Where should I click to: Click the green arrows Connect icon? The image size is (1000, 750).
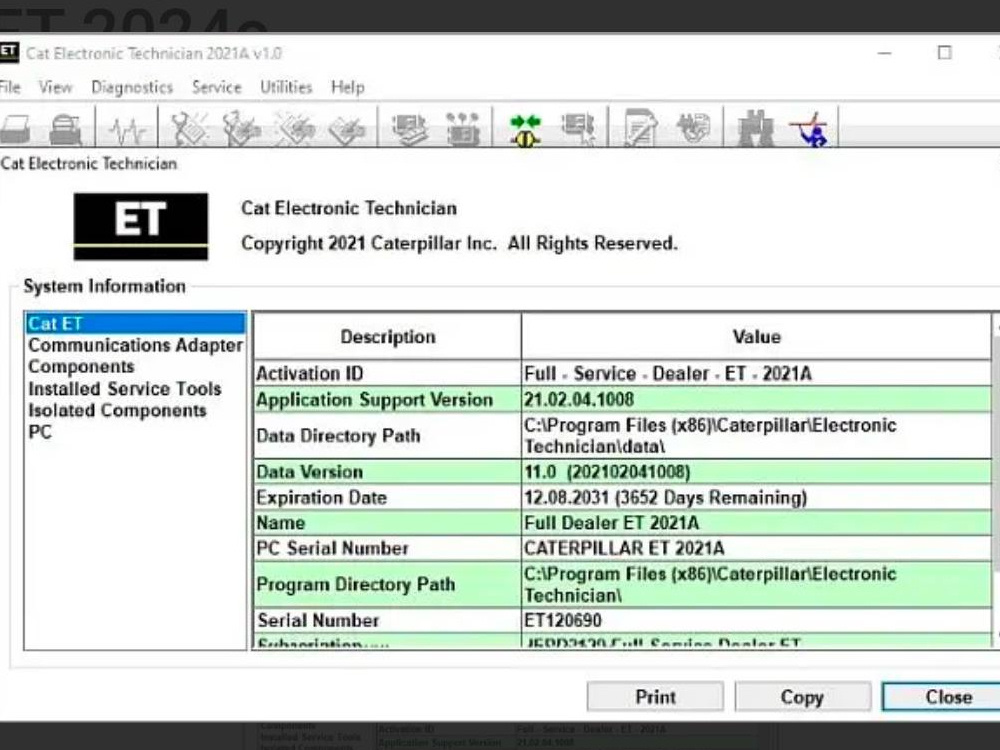(525, 129)
